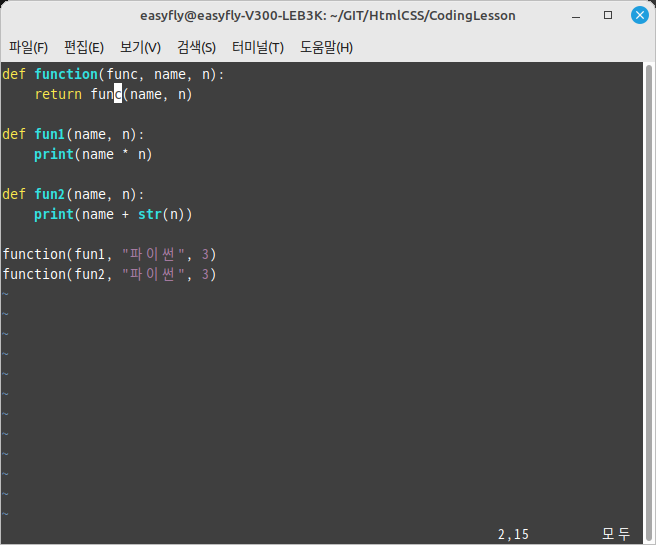Maximize the terminal window
This screenshot has width=656, height=545.
click(x=608, y=15)
